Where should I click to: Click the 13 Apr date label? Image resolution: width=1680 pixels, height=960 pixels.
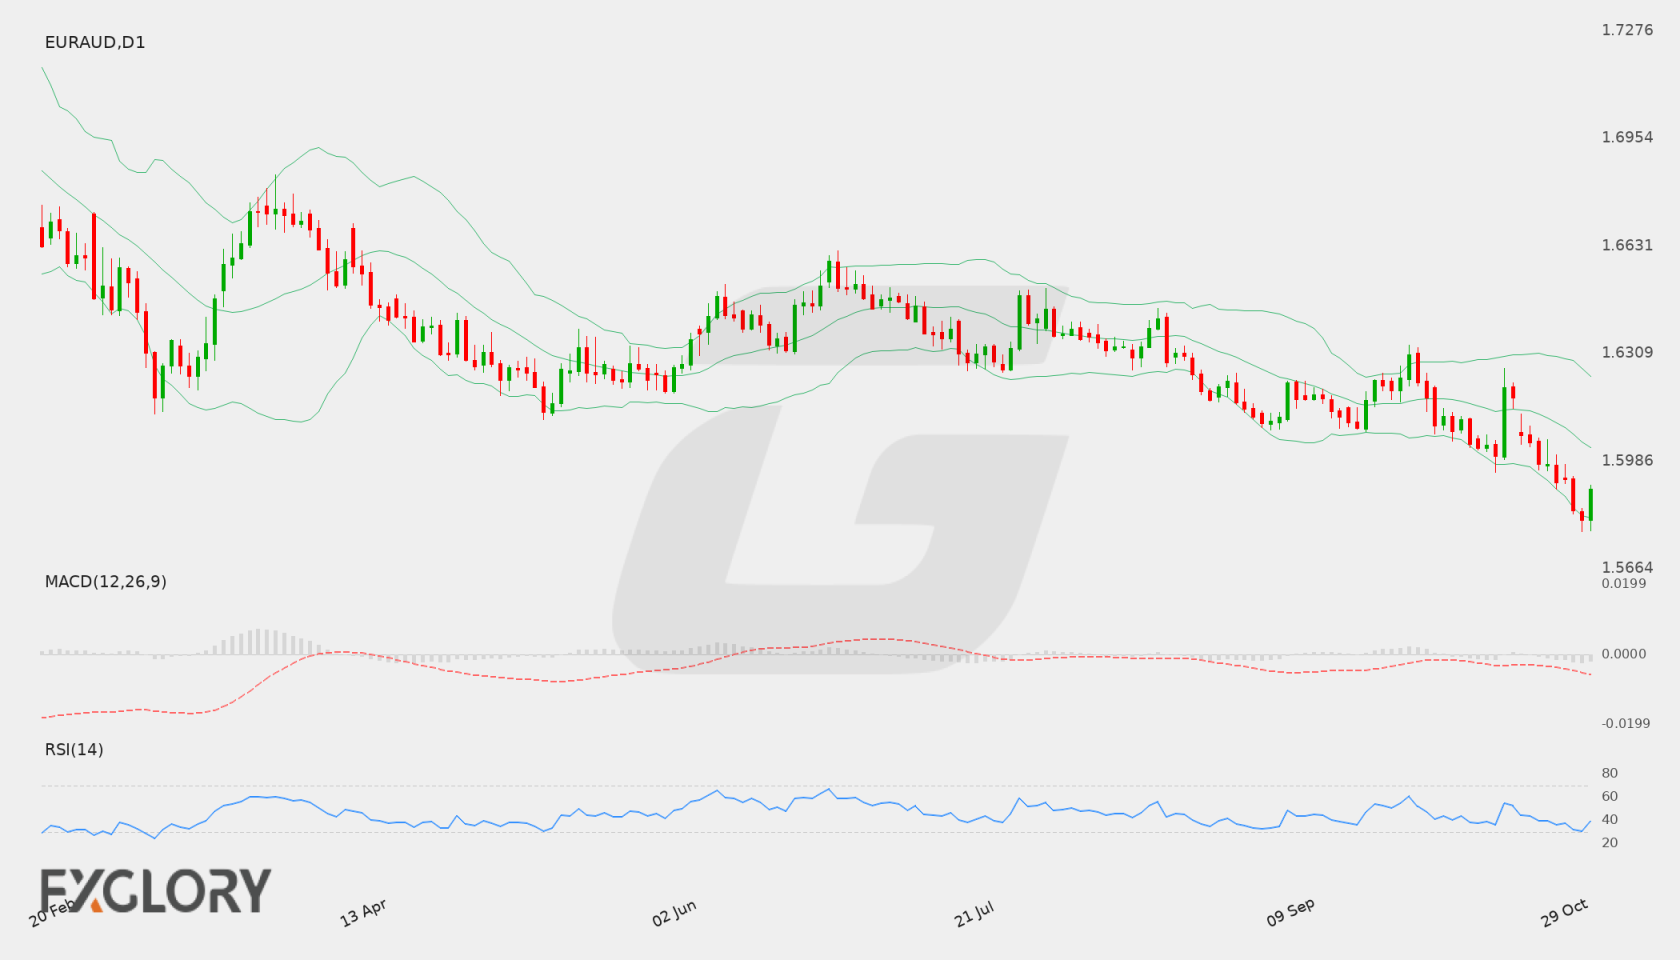[x=363, y=913]
